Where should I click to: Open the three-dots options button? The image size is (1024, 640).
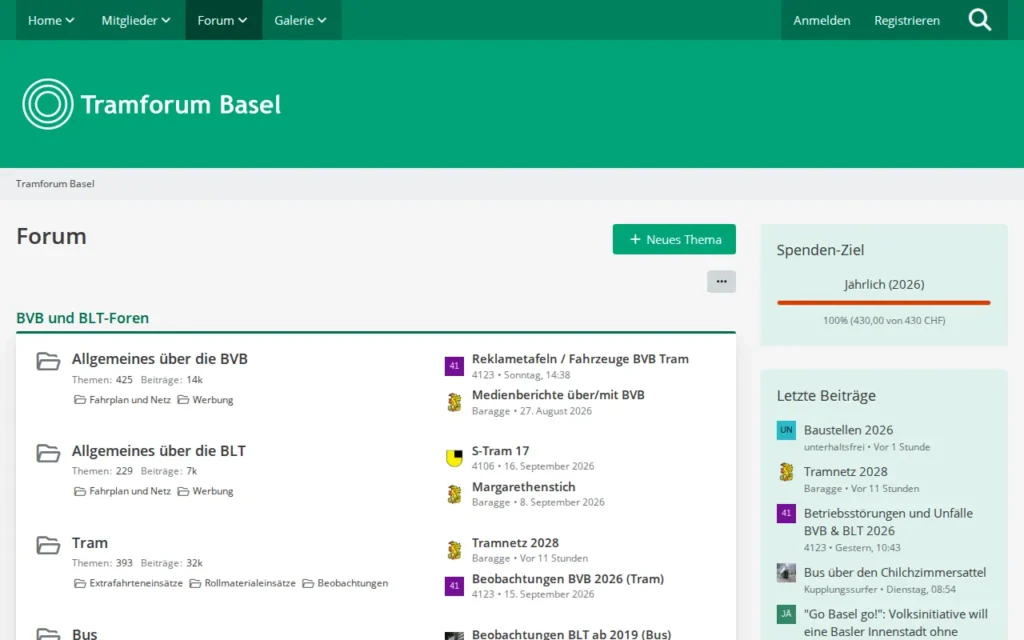point(721,281)
